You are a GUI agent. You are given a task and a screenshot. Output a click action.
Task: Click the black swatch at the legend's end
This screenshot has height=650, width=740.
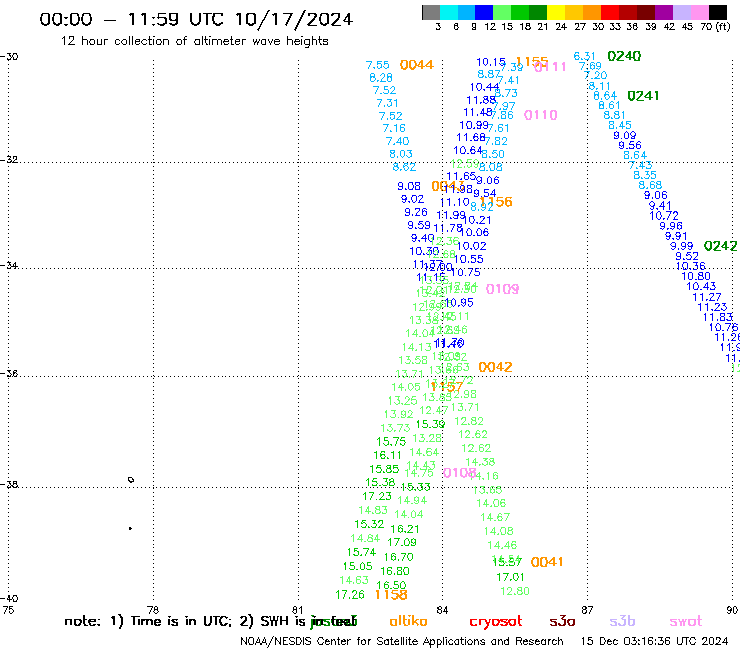pos(718,12)
